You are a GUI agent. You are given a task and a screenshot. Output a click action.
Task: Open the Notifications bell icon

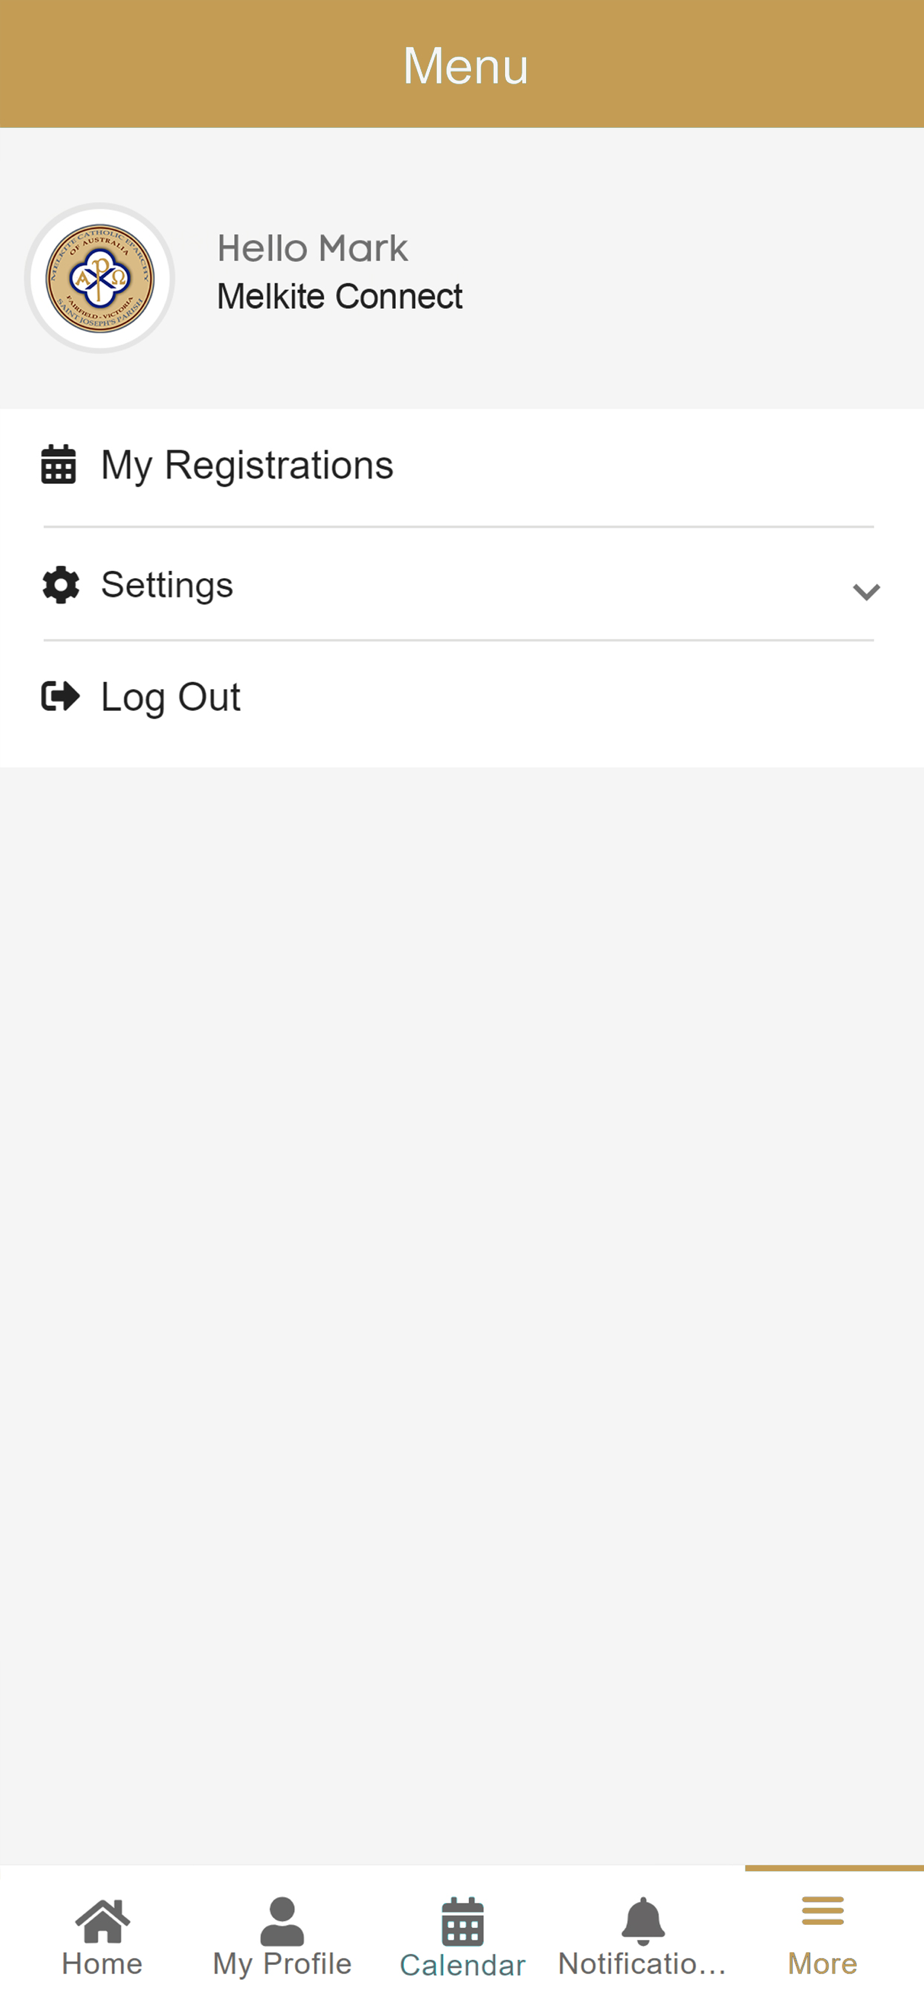point(643,1921)
